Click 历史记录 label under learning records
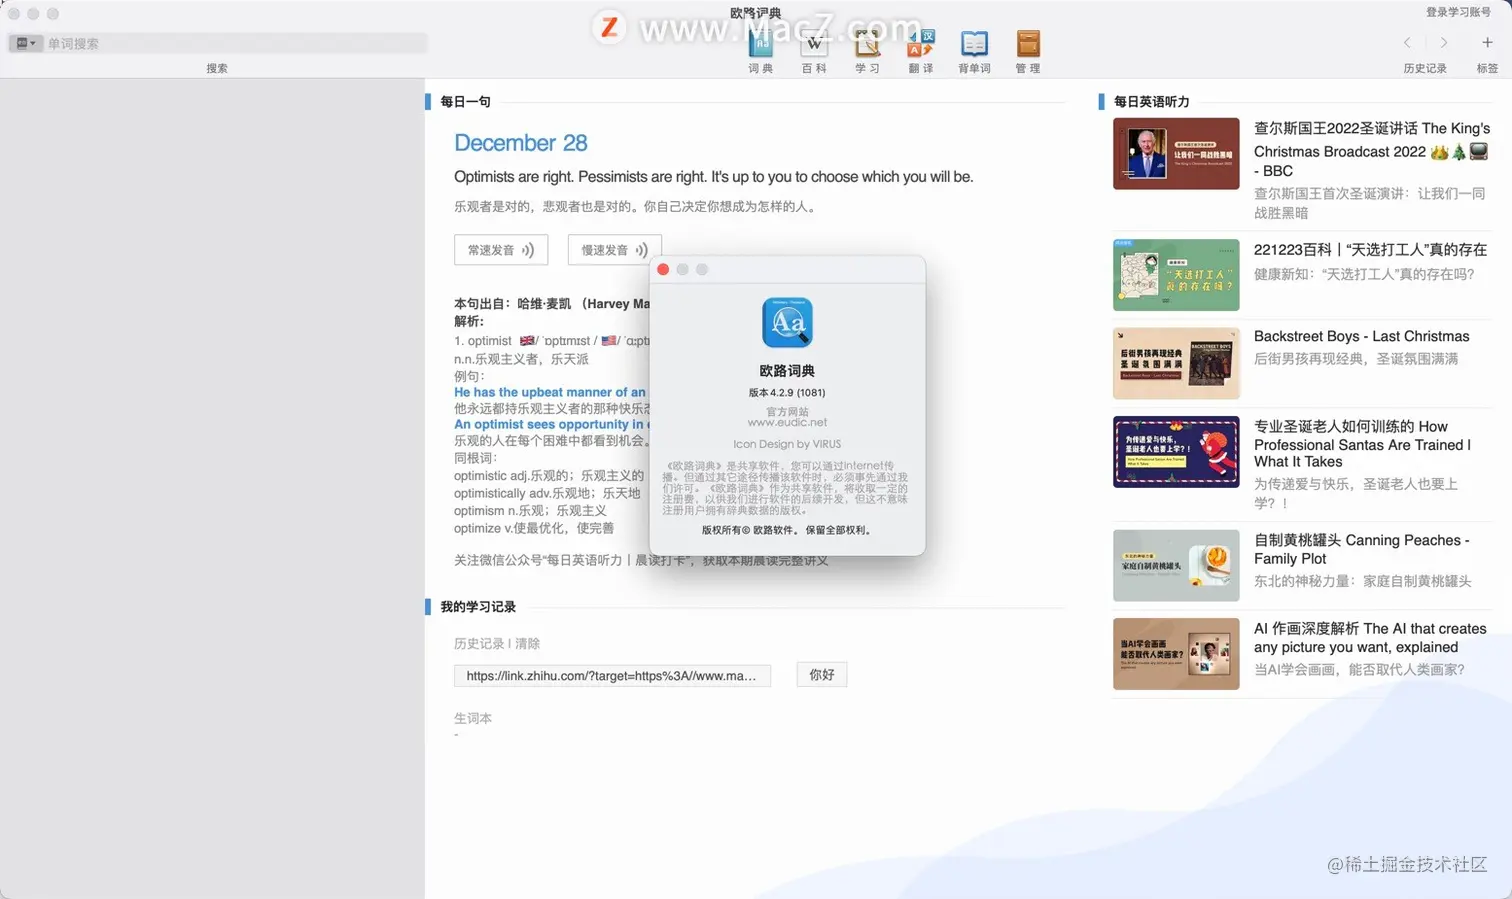This screenshot has width=1512, height=899. [x=479, y=644]
